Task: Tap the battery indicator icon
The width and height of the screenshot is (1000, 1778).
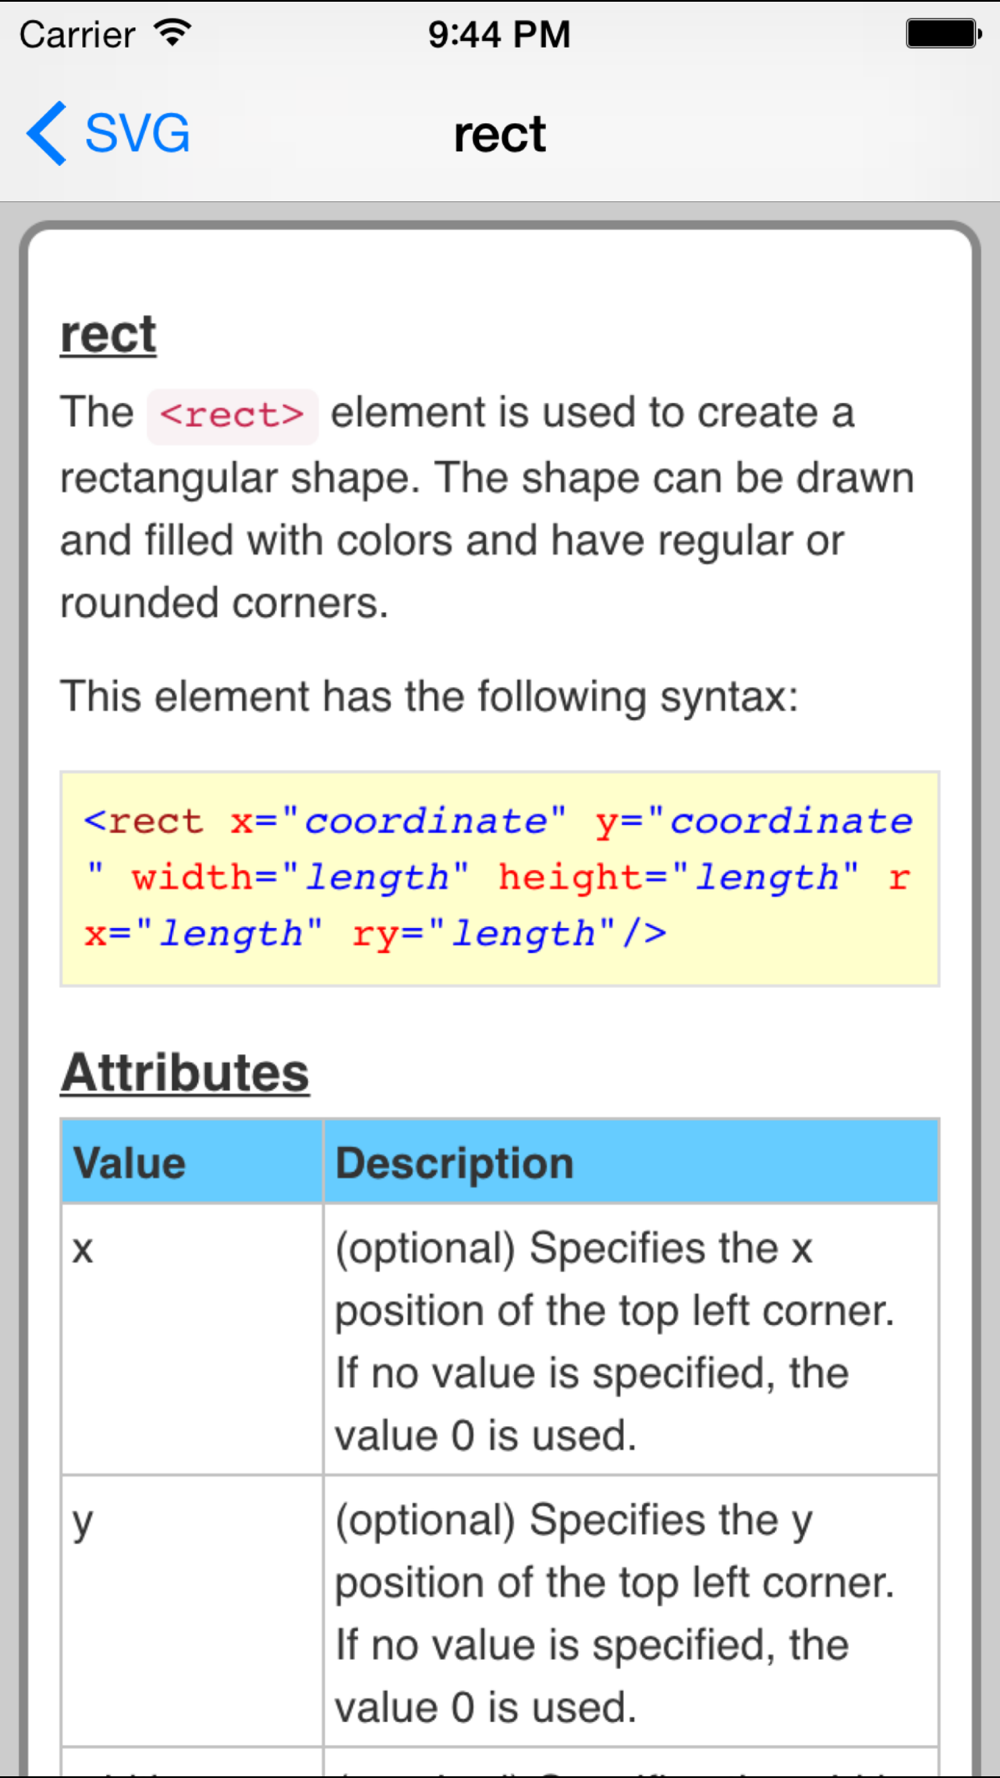Action: coord(943,34)
